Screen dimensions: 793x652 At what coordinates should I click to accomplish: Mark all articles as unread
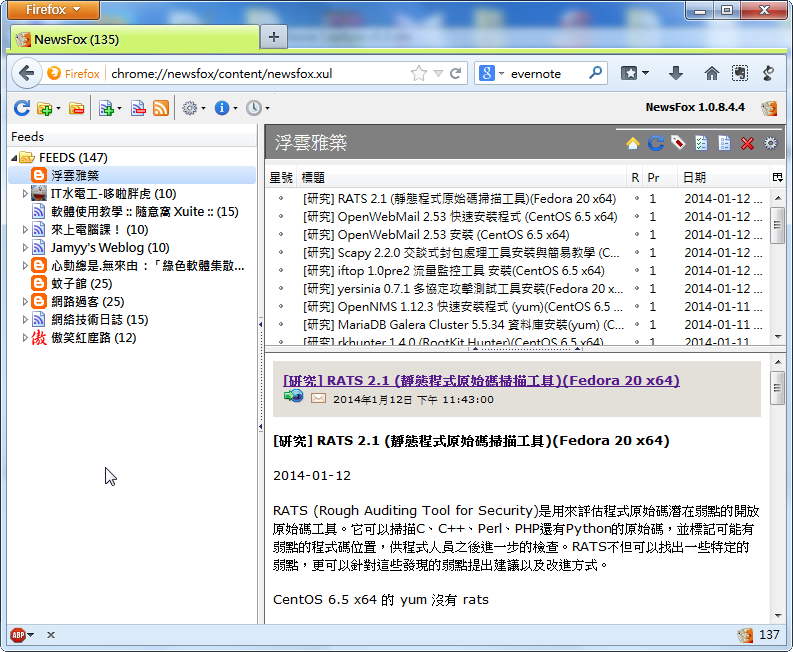click(x=724, y=143)
